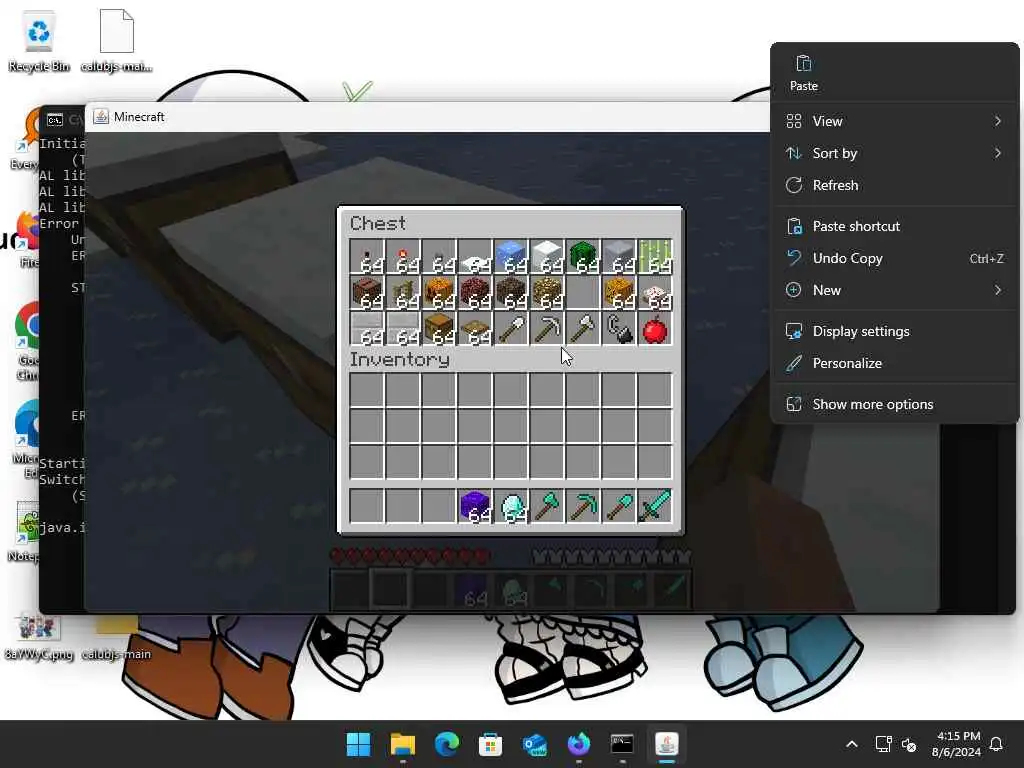Grab the netherrack stack
Screen dimensions: 1024x768
point(474,292)
